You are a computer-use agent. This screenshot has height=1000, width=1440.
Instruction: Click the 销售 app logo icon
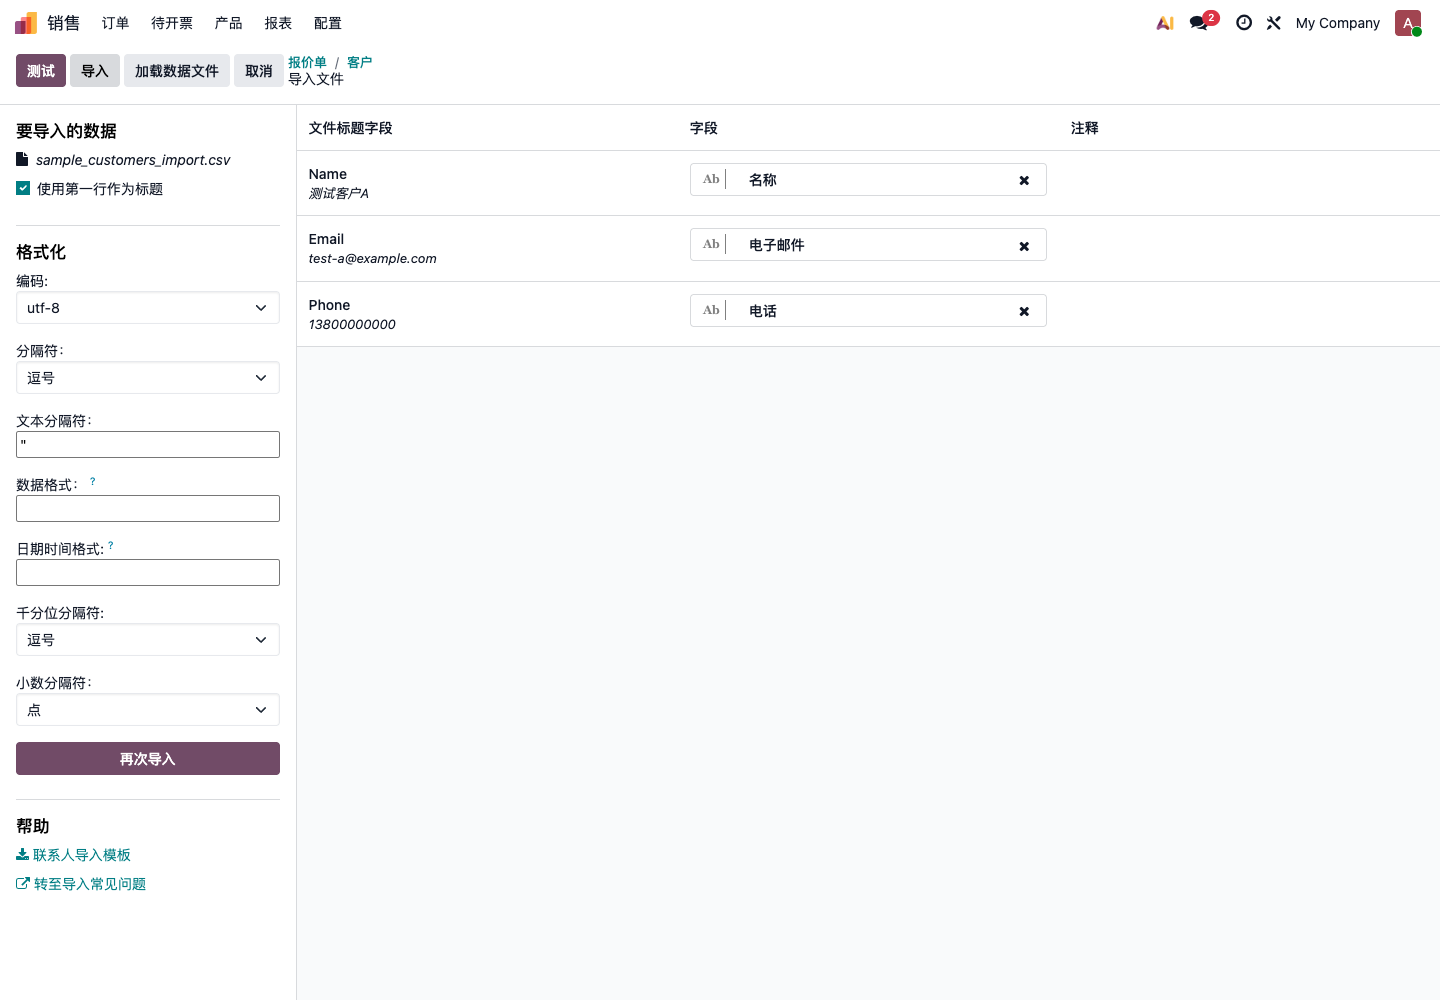[26, 23]
